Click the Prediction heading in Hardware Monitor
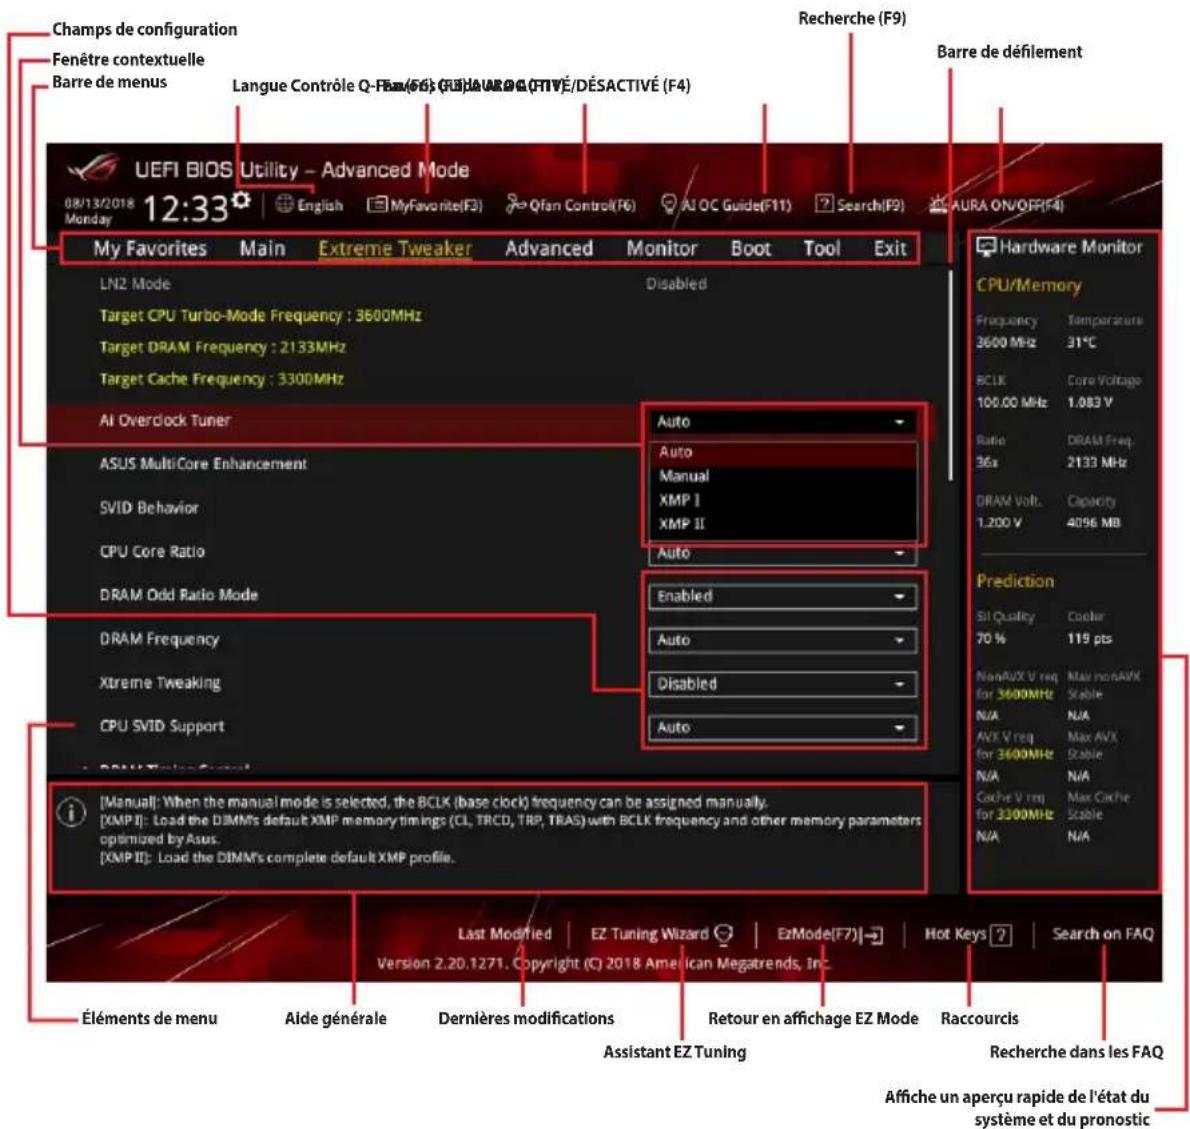Screen dimensions: 1190x1129 pyautogui.click(x=1015, y=581)
